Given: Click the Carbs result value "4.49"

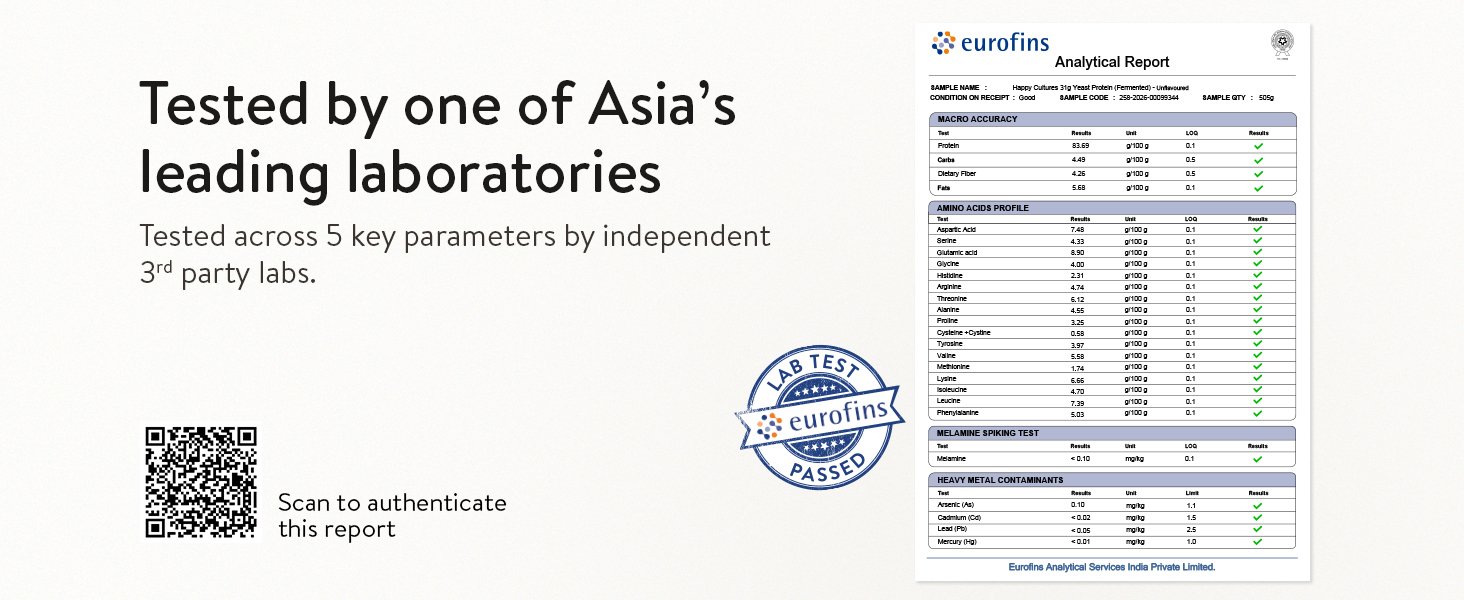Looking at the screenshot, I should [1078, 160].
